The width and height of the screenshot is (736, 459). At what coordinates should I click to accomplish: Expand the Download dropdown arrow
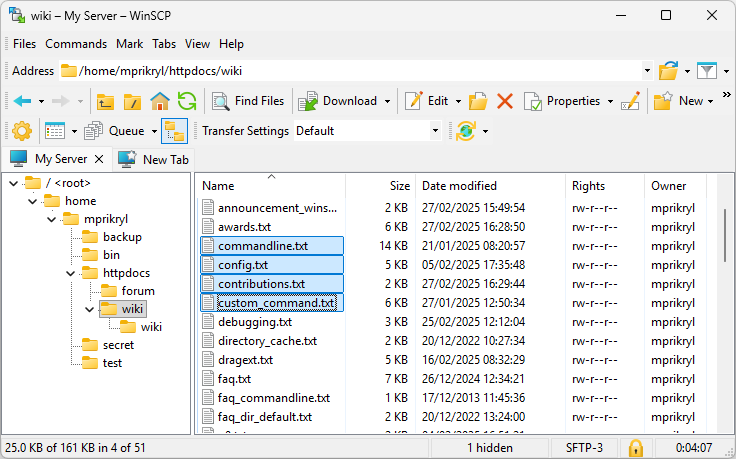click(385, 101)
